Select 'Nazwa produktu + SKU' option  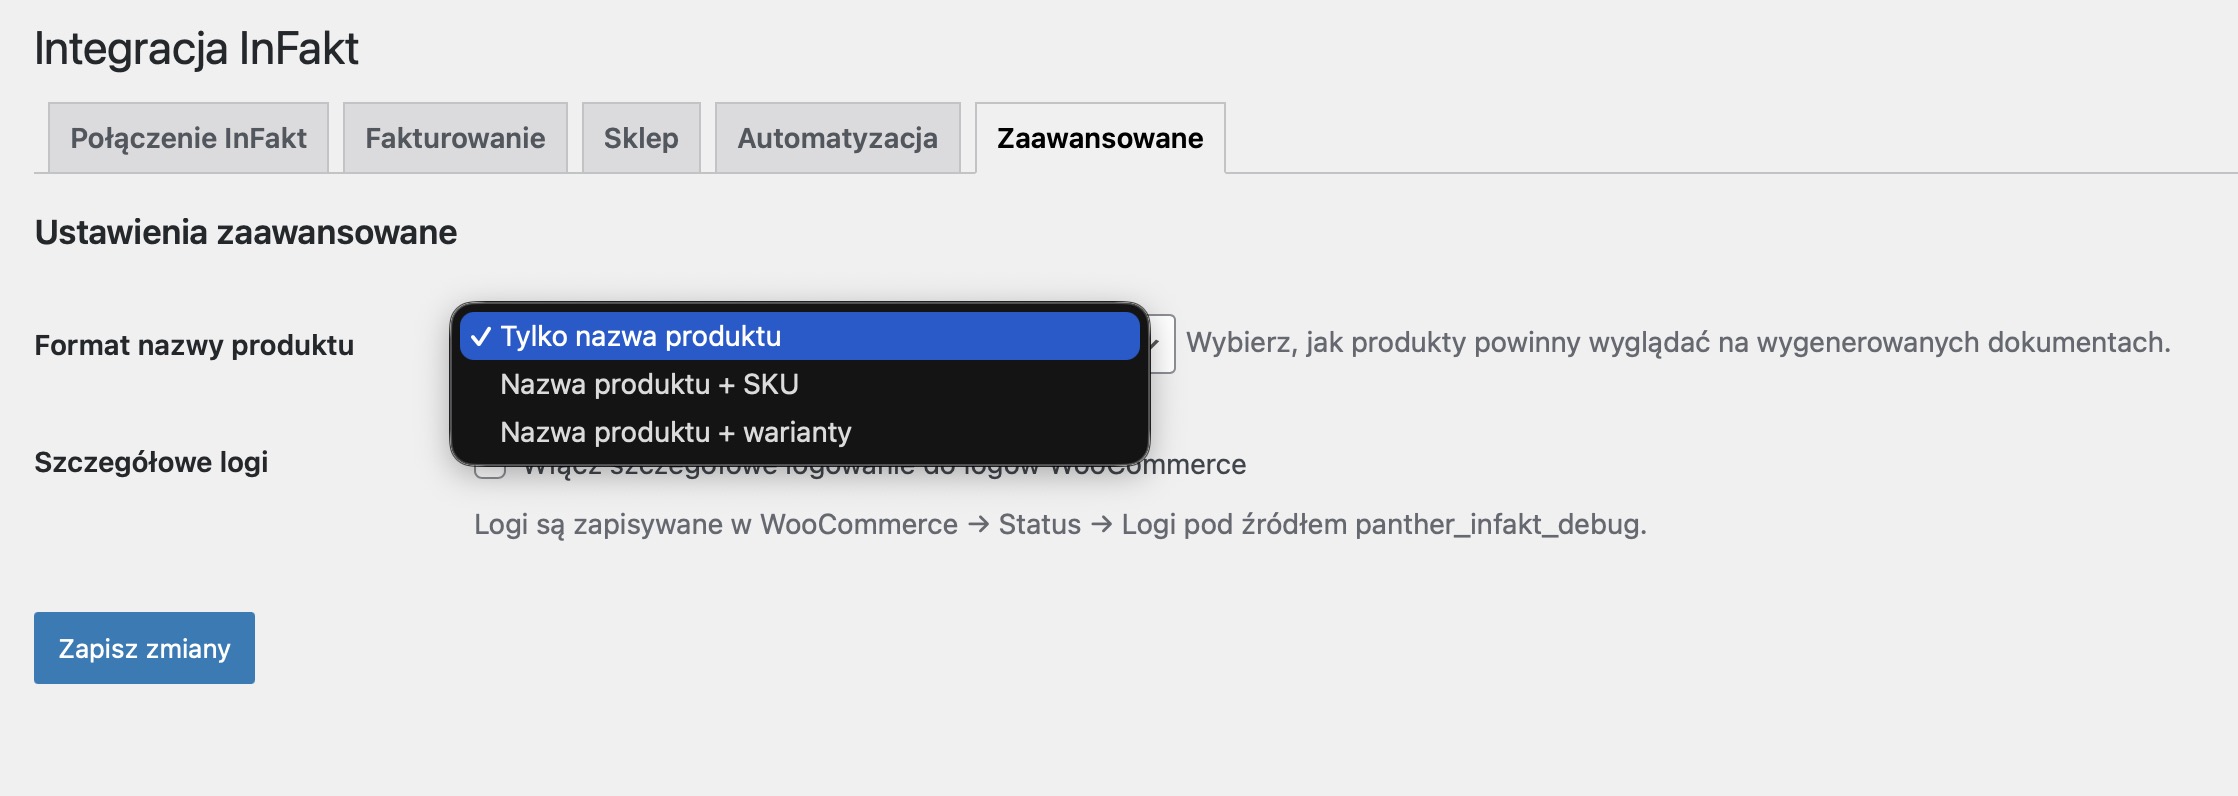pos(649,384)
